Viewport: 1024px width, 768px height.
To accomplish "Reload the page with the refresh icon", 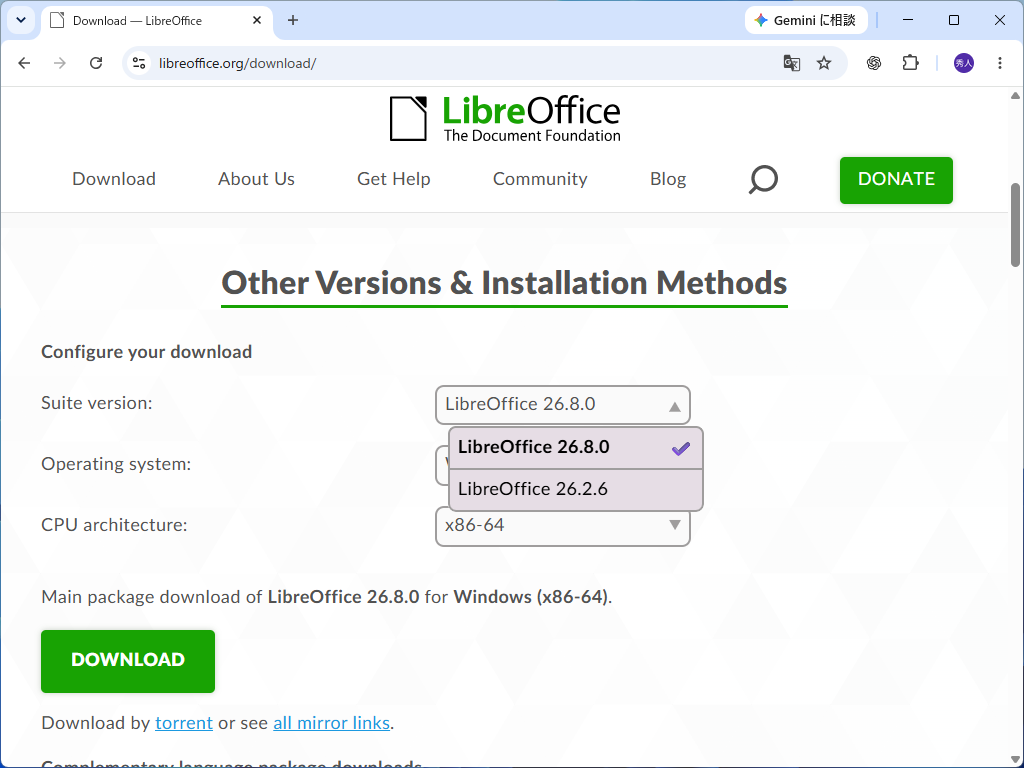I will point(96,63).
